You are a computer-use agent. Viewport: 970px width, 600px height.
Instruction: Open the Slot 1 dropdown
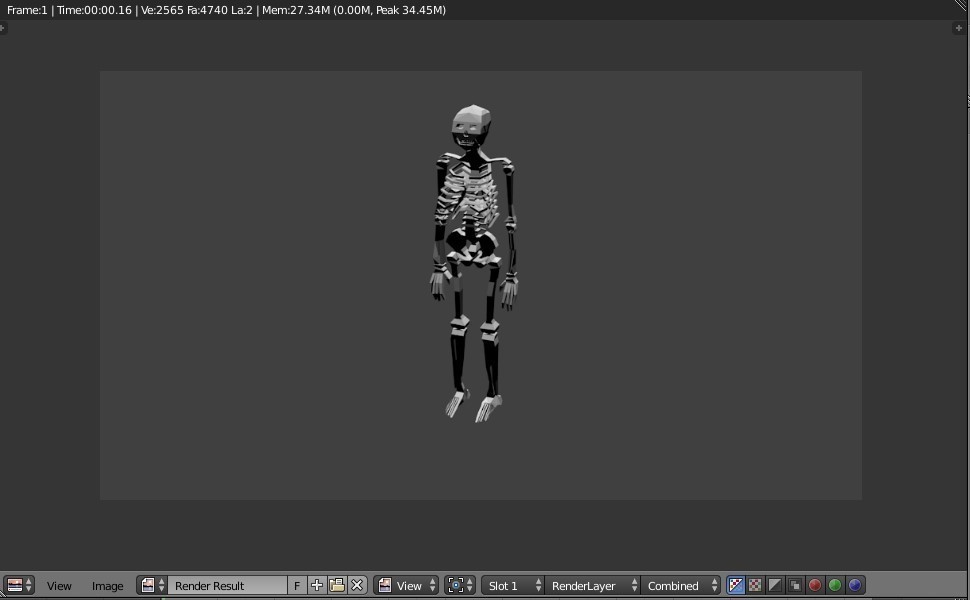click(x=510, y=585)
